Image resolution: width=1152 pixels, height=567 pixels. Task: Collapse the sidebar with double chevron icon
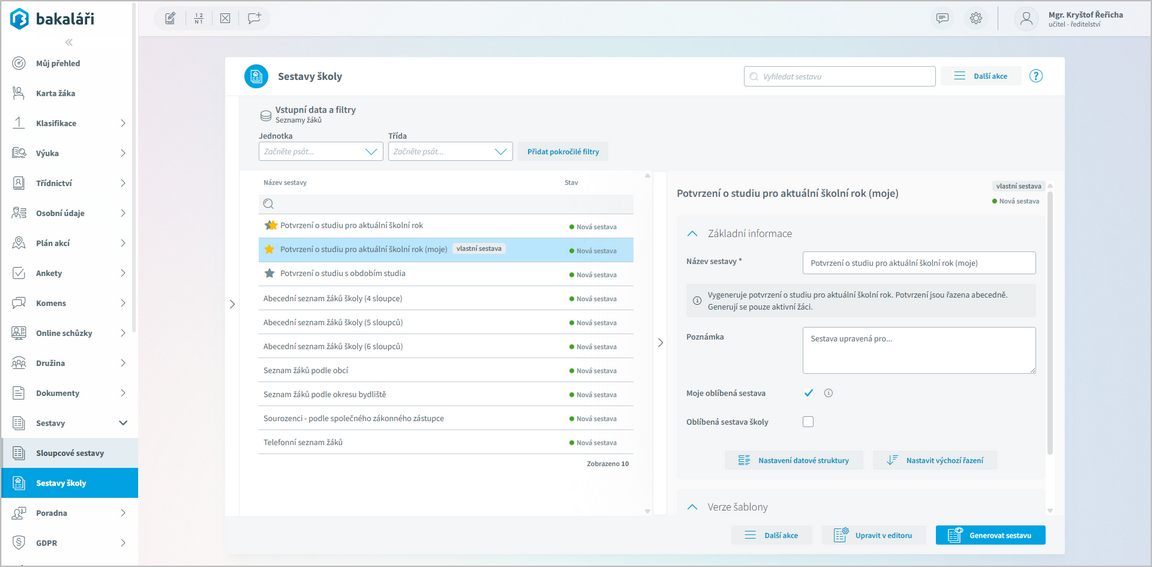click(x=69, y=42)
